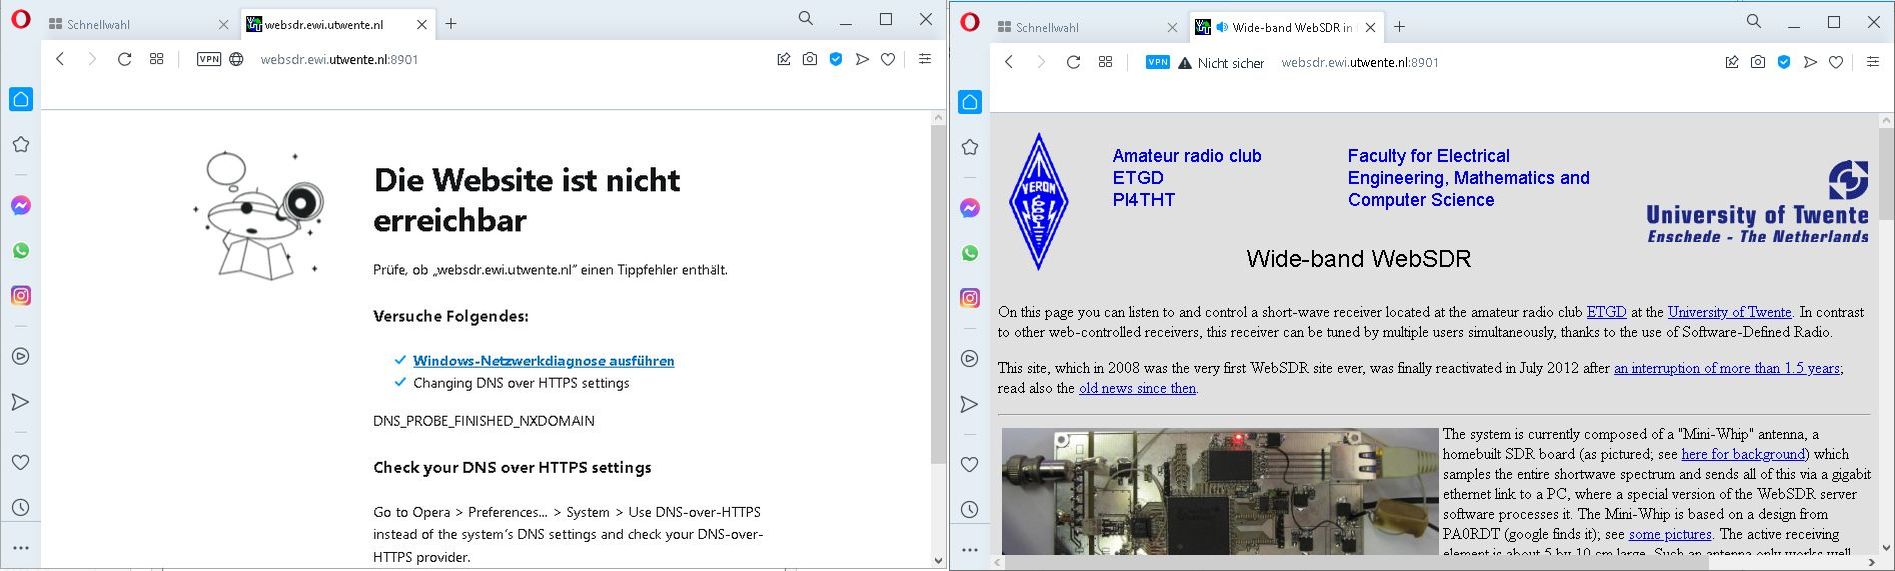Click the VERON diamond logo
Image resolution: width=1895 pixels, height=571 pixels.
[x=1038, y=202]
